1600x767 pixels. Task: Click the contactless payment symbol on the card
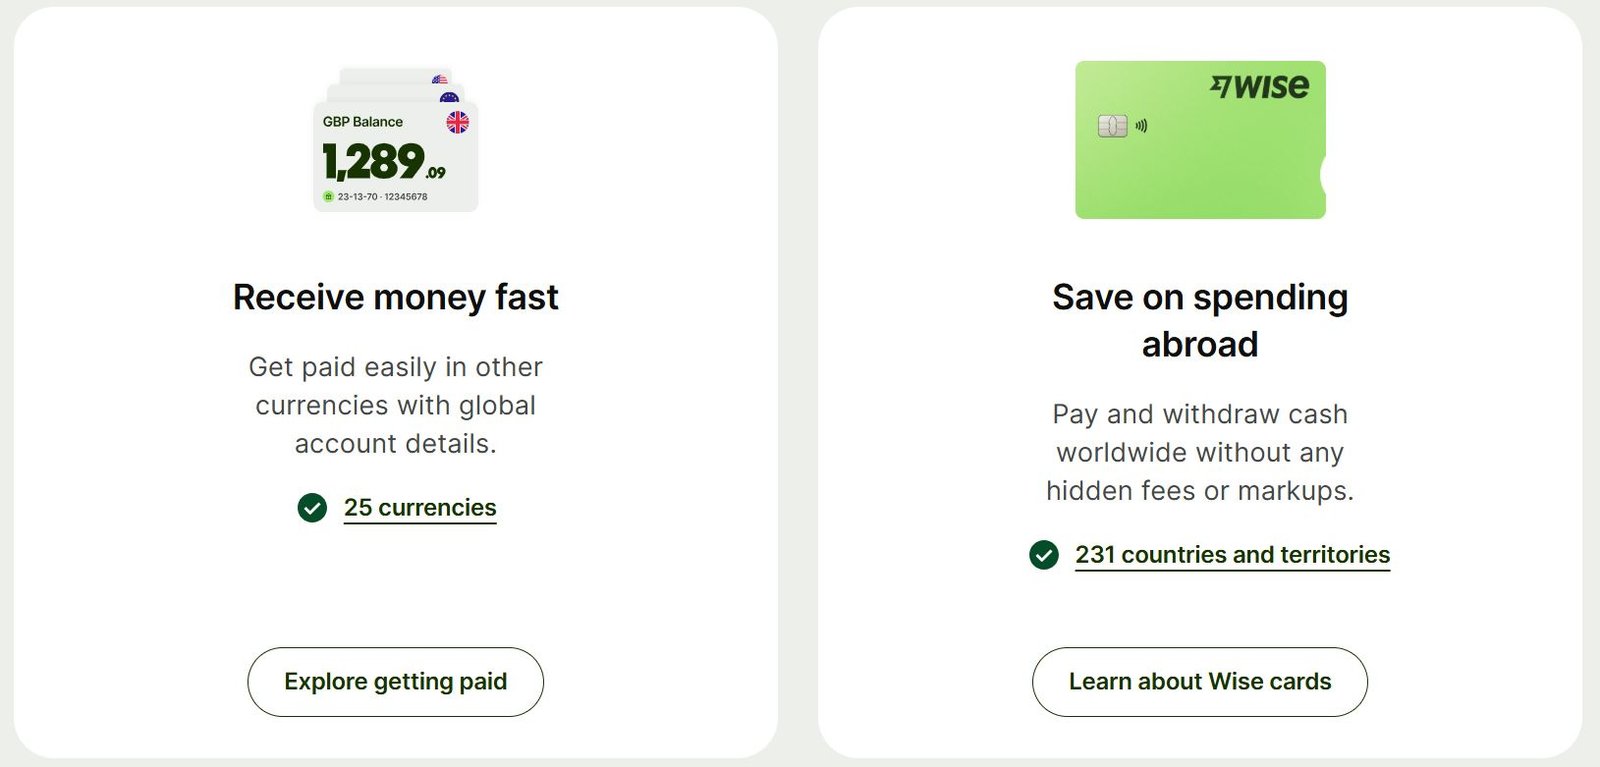tap(1141, 126)
